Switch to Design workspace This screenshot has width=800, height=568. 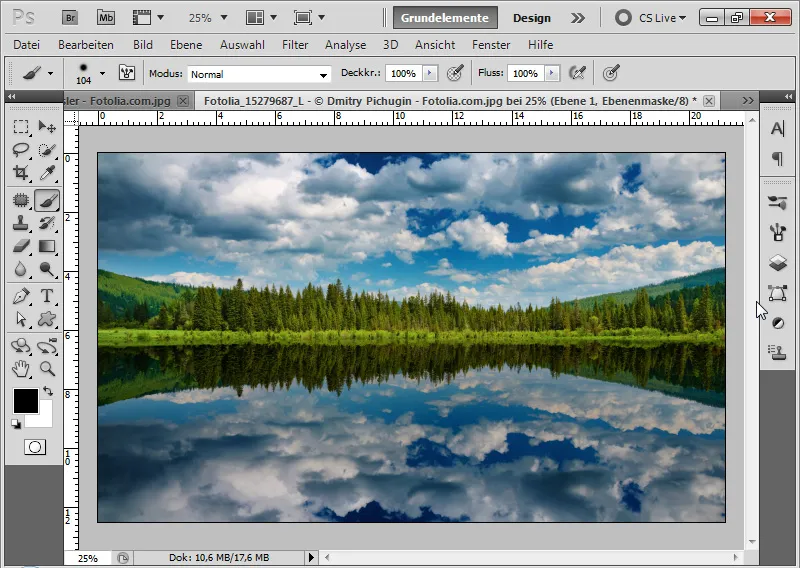tap(532, 18)
